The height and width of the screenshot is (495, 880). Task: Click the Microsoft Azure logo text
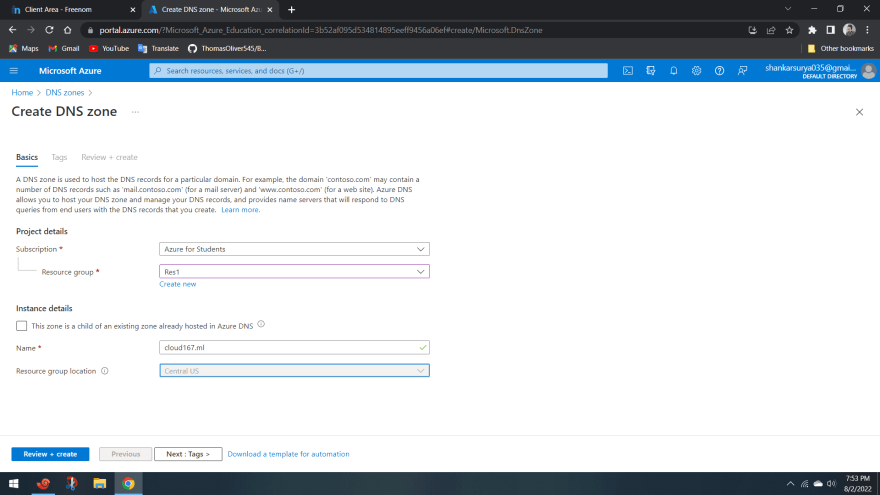pos(70,71)
